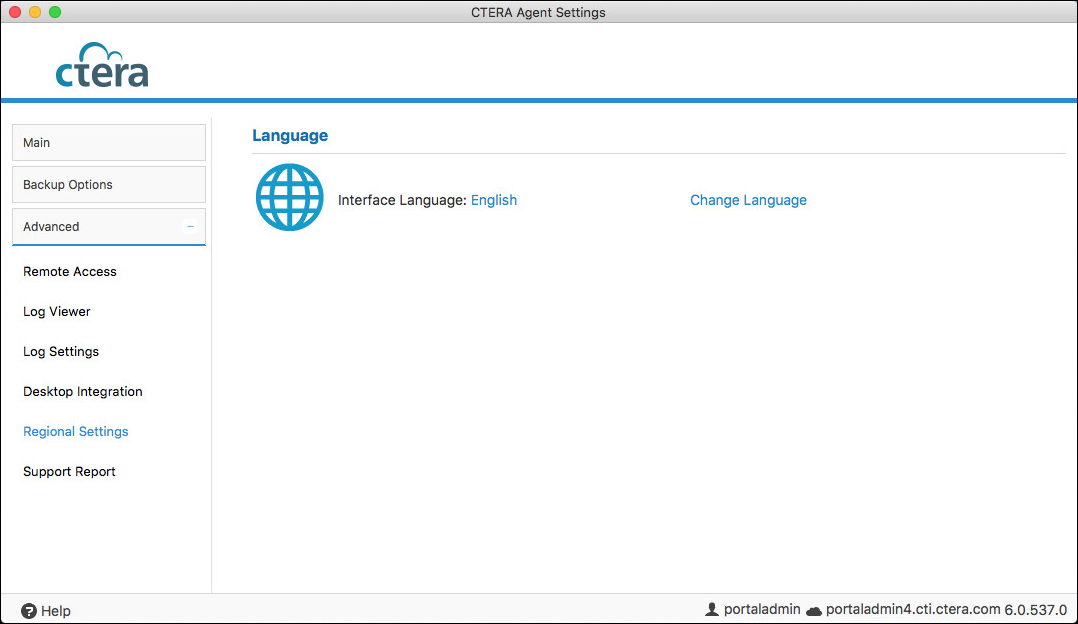
Task: Minimize window with the yellow button
Action: (x=35, y=12)
